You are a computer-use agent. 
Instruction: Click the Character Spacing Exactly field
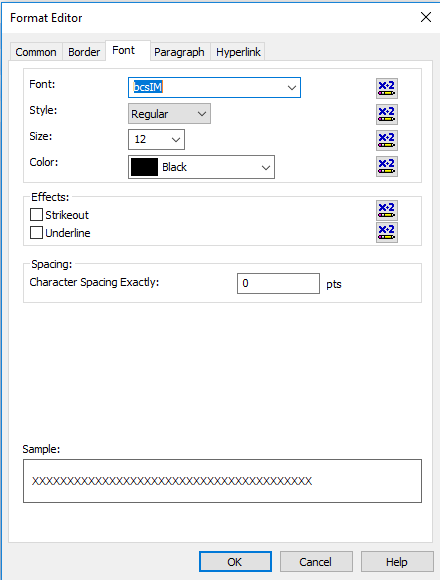tap(278, 283)
